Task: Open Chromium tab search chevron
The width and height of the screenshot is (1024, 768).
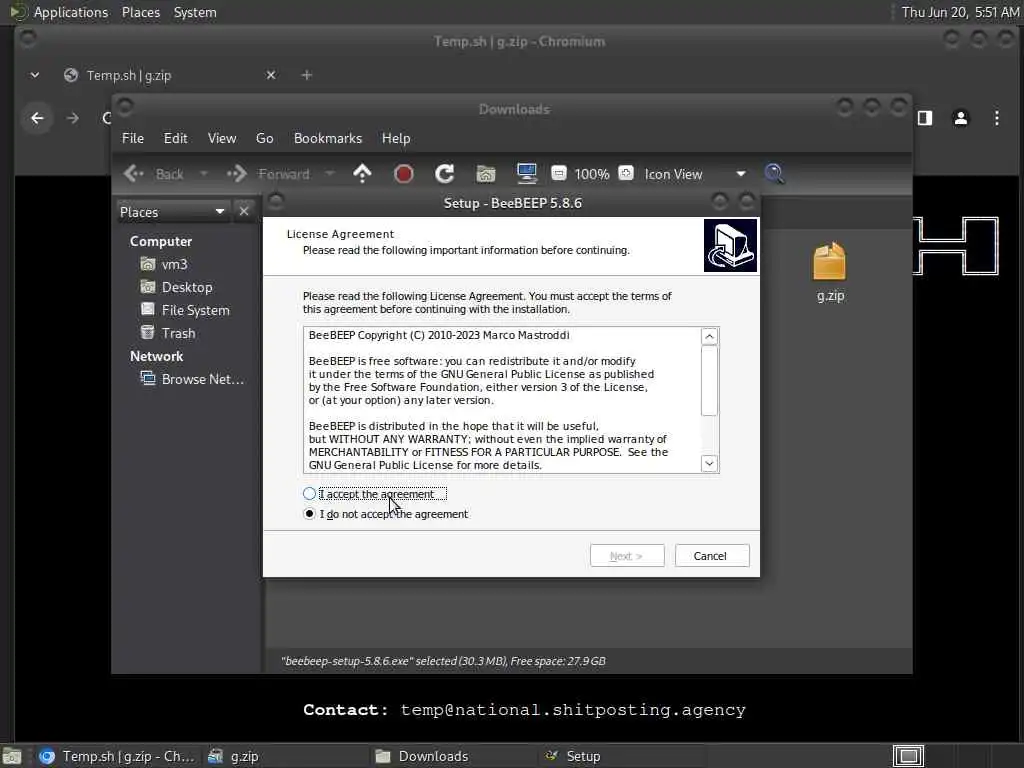Action: [x=35, y=75]
